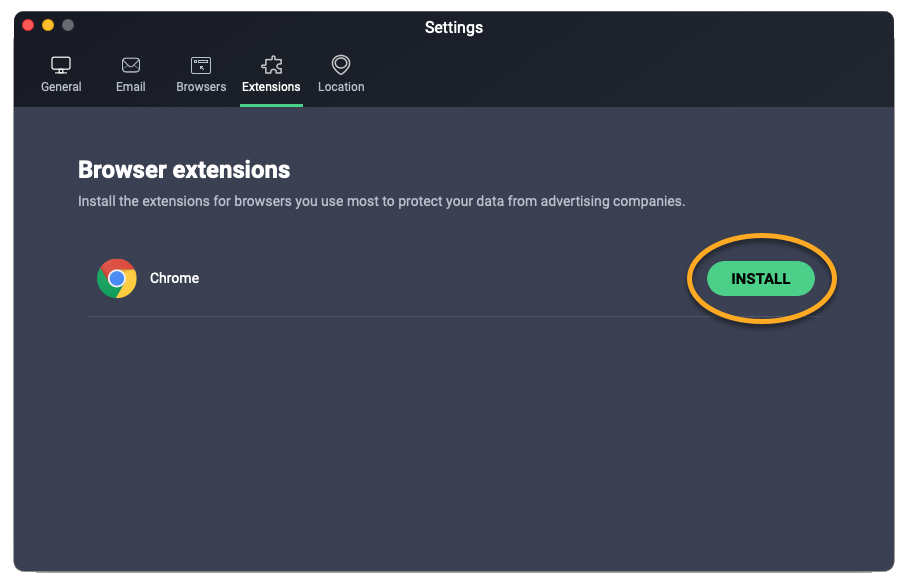This screenshot has height=585, width=911.
Task: Go to the Location tab label
Action: 341,87
